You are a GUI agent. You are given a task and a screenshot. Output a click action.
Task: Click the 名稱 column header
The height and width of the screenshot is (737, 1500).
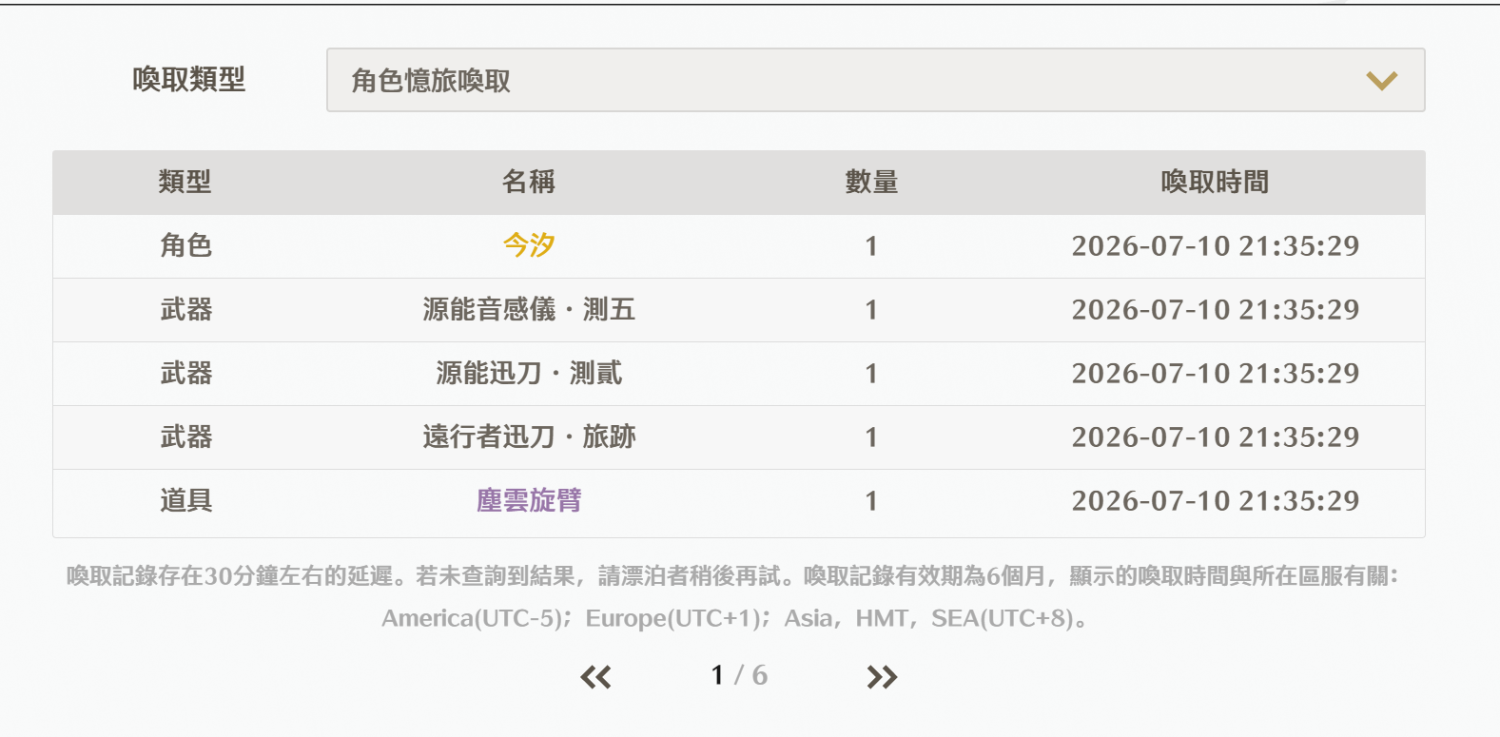528,182
